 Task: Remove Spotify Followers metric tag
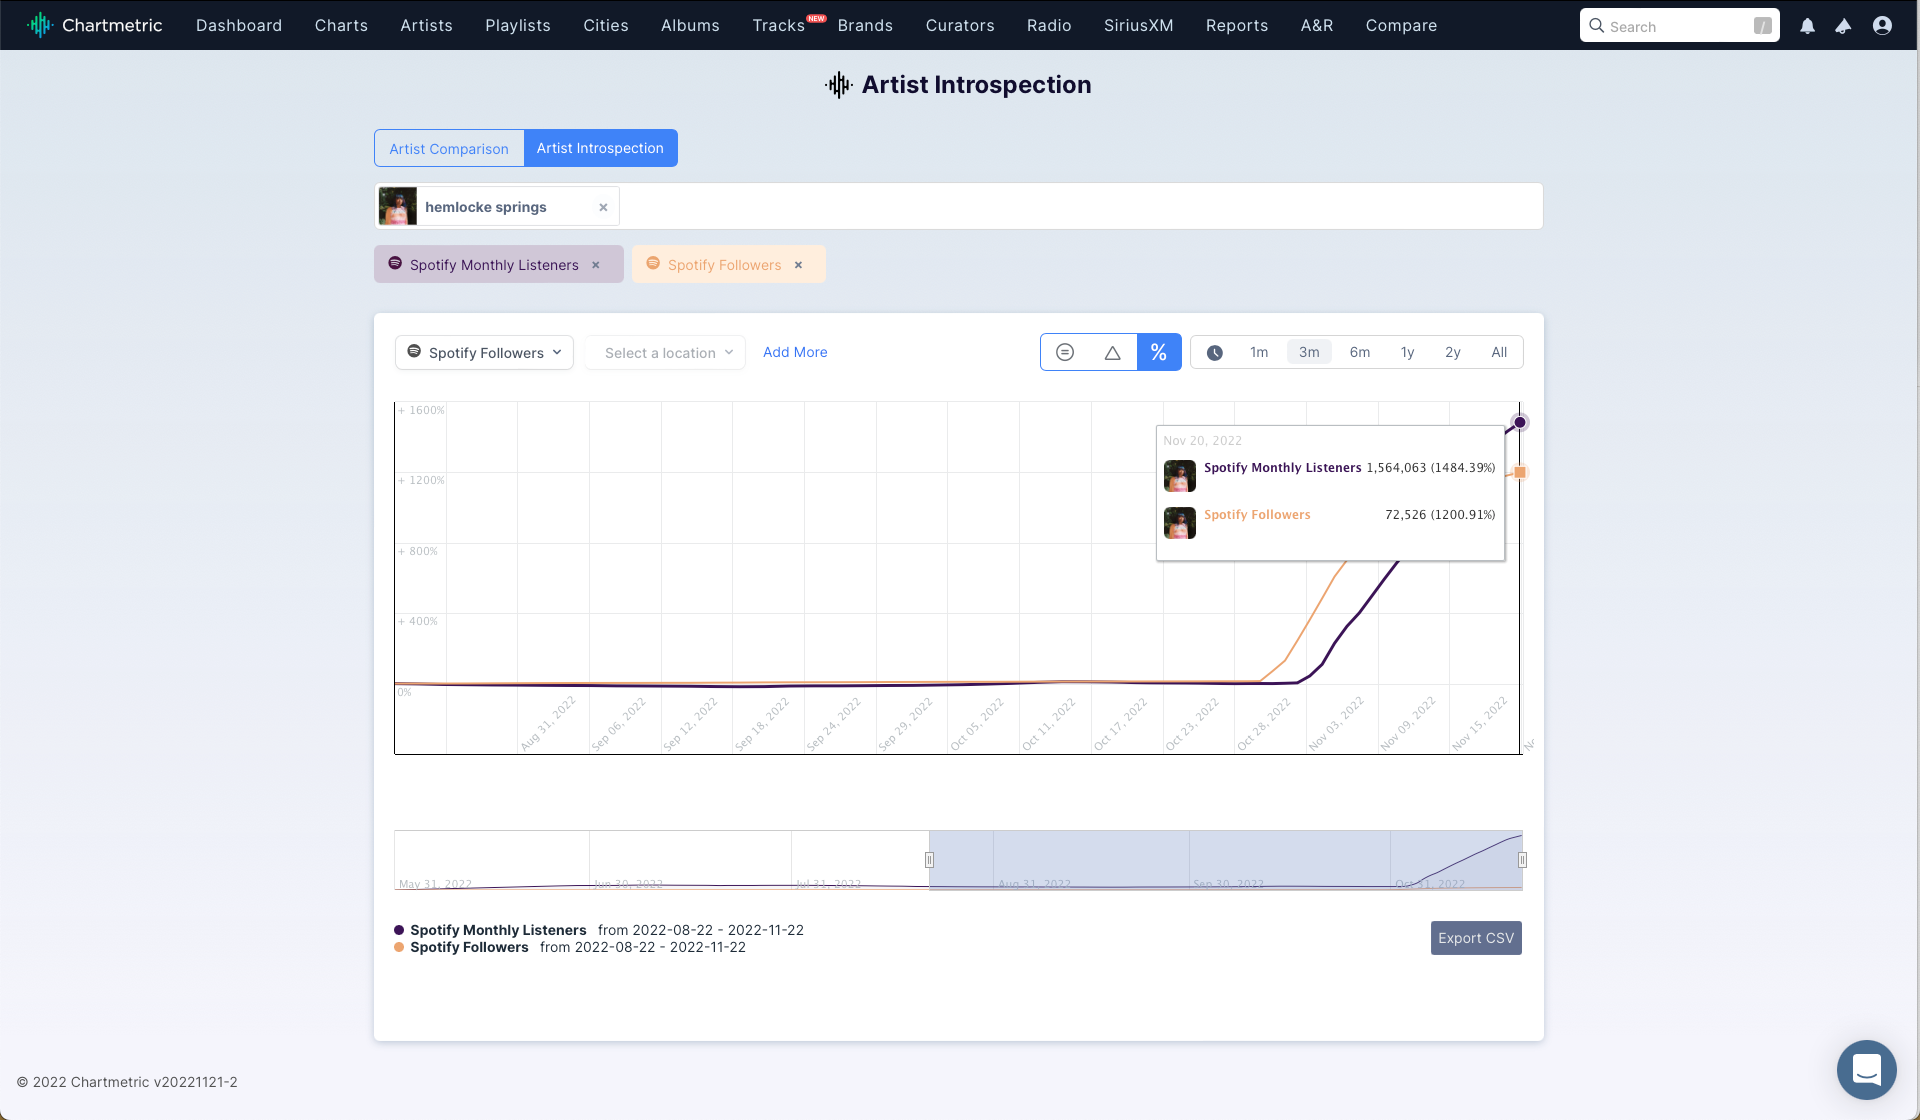click(798, 265)
